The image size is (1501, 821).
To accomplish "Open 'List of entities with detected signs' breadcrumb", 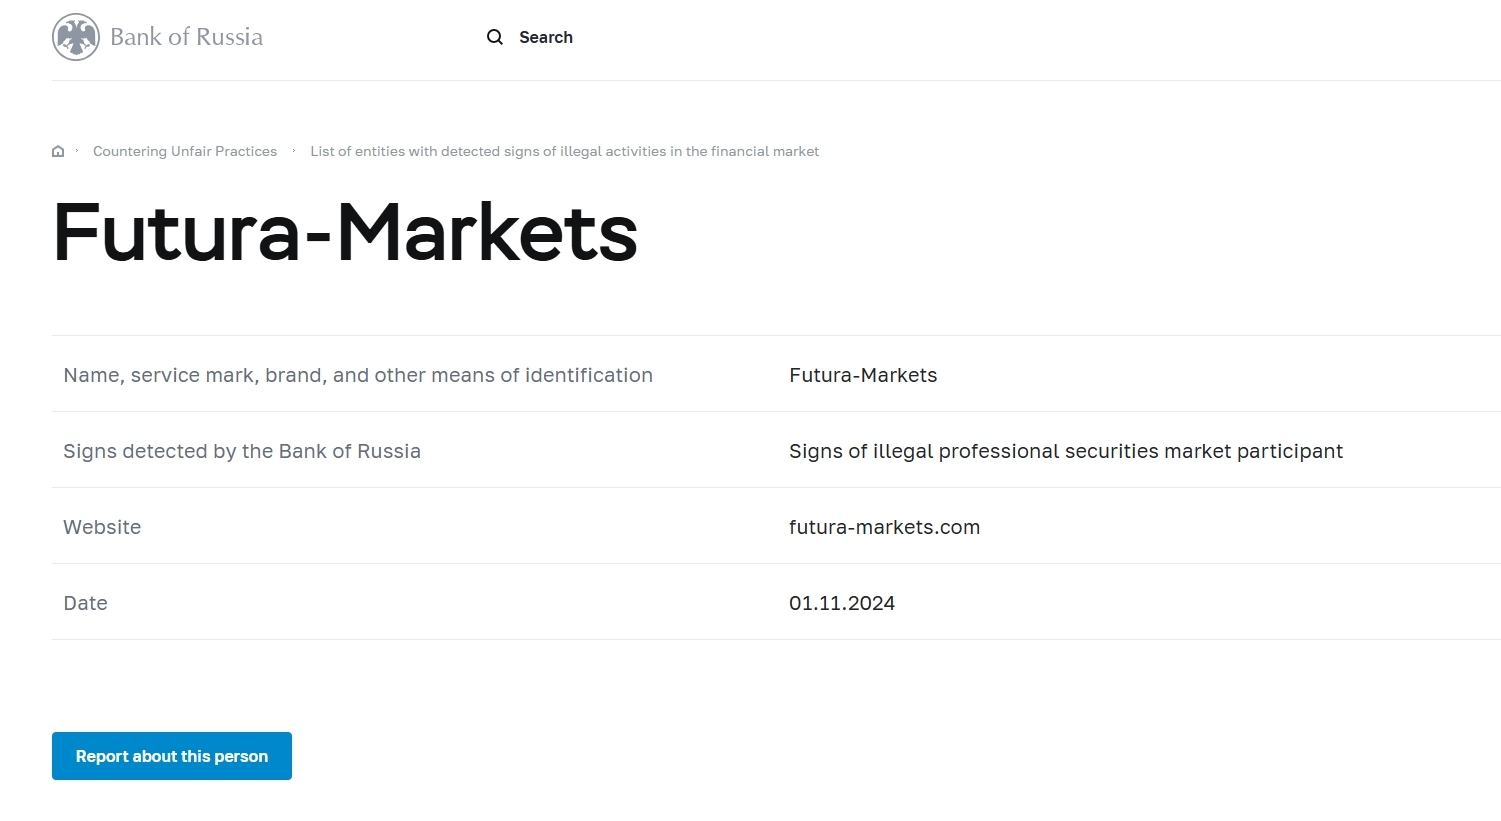I will point(564,152).
